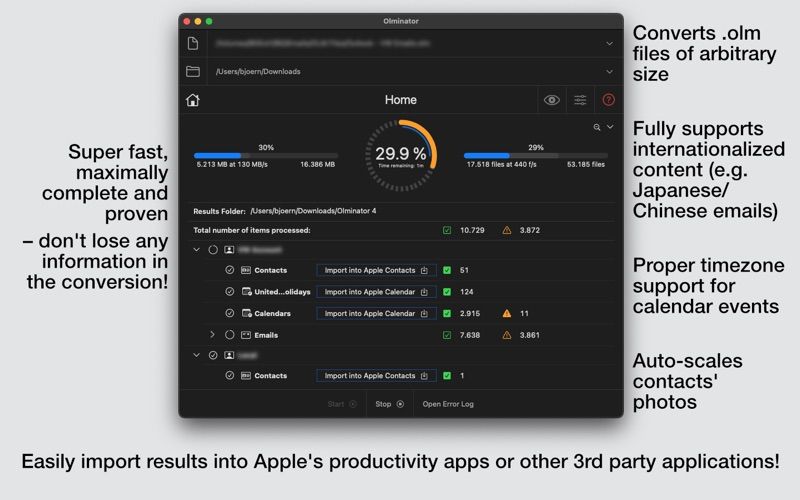Click green check next to 7.638
The height and width of the screenshot is (500, 800).
coord(447,335)
